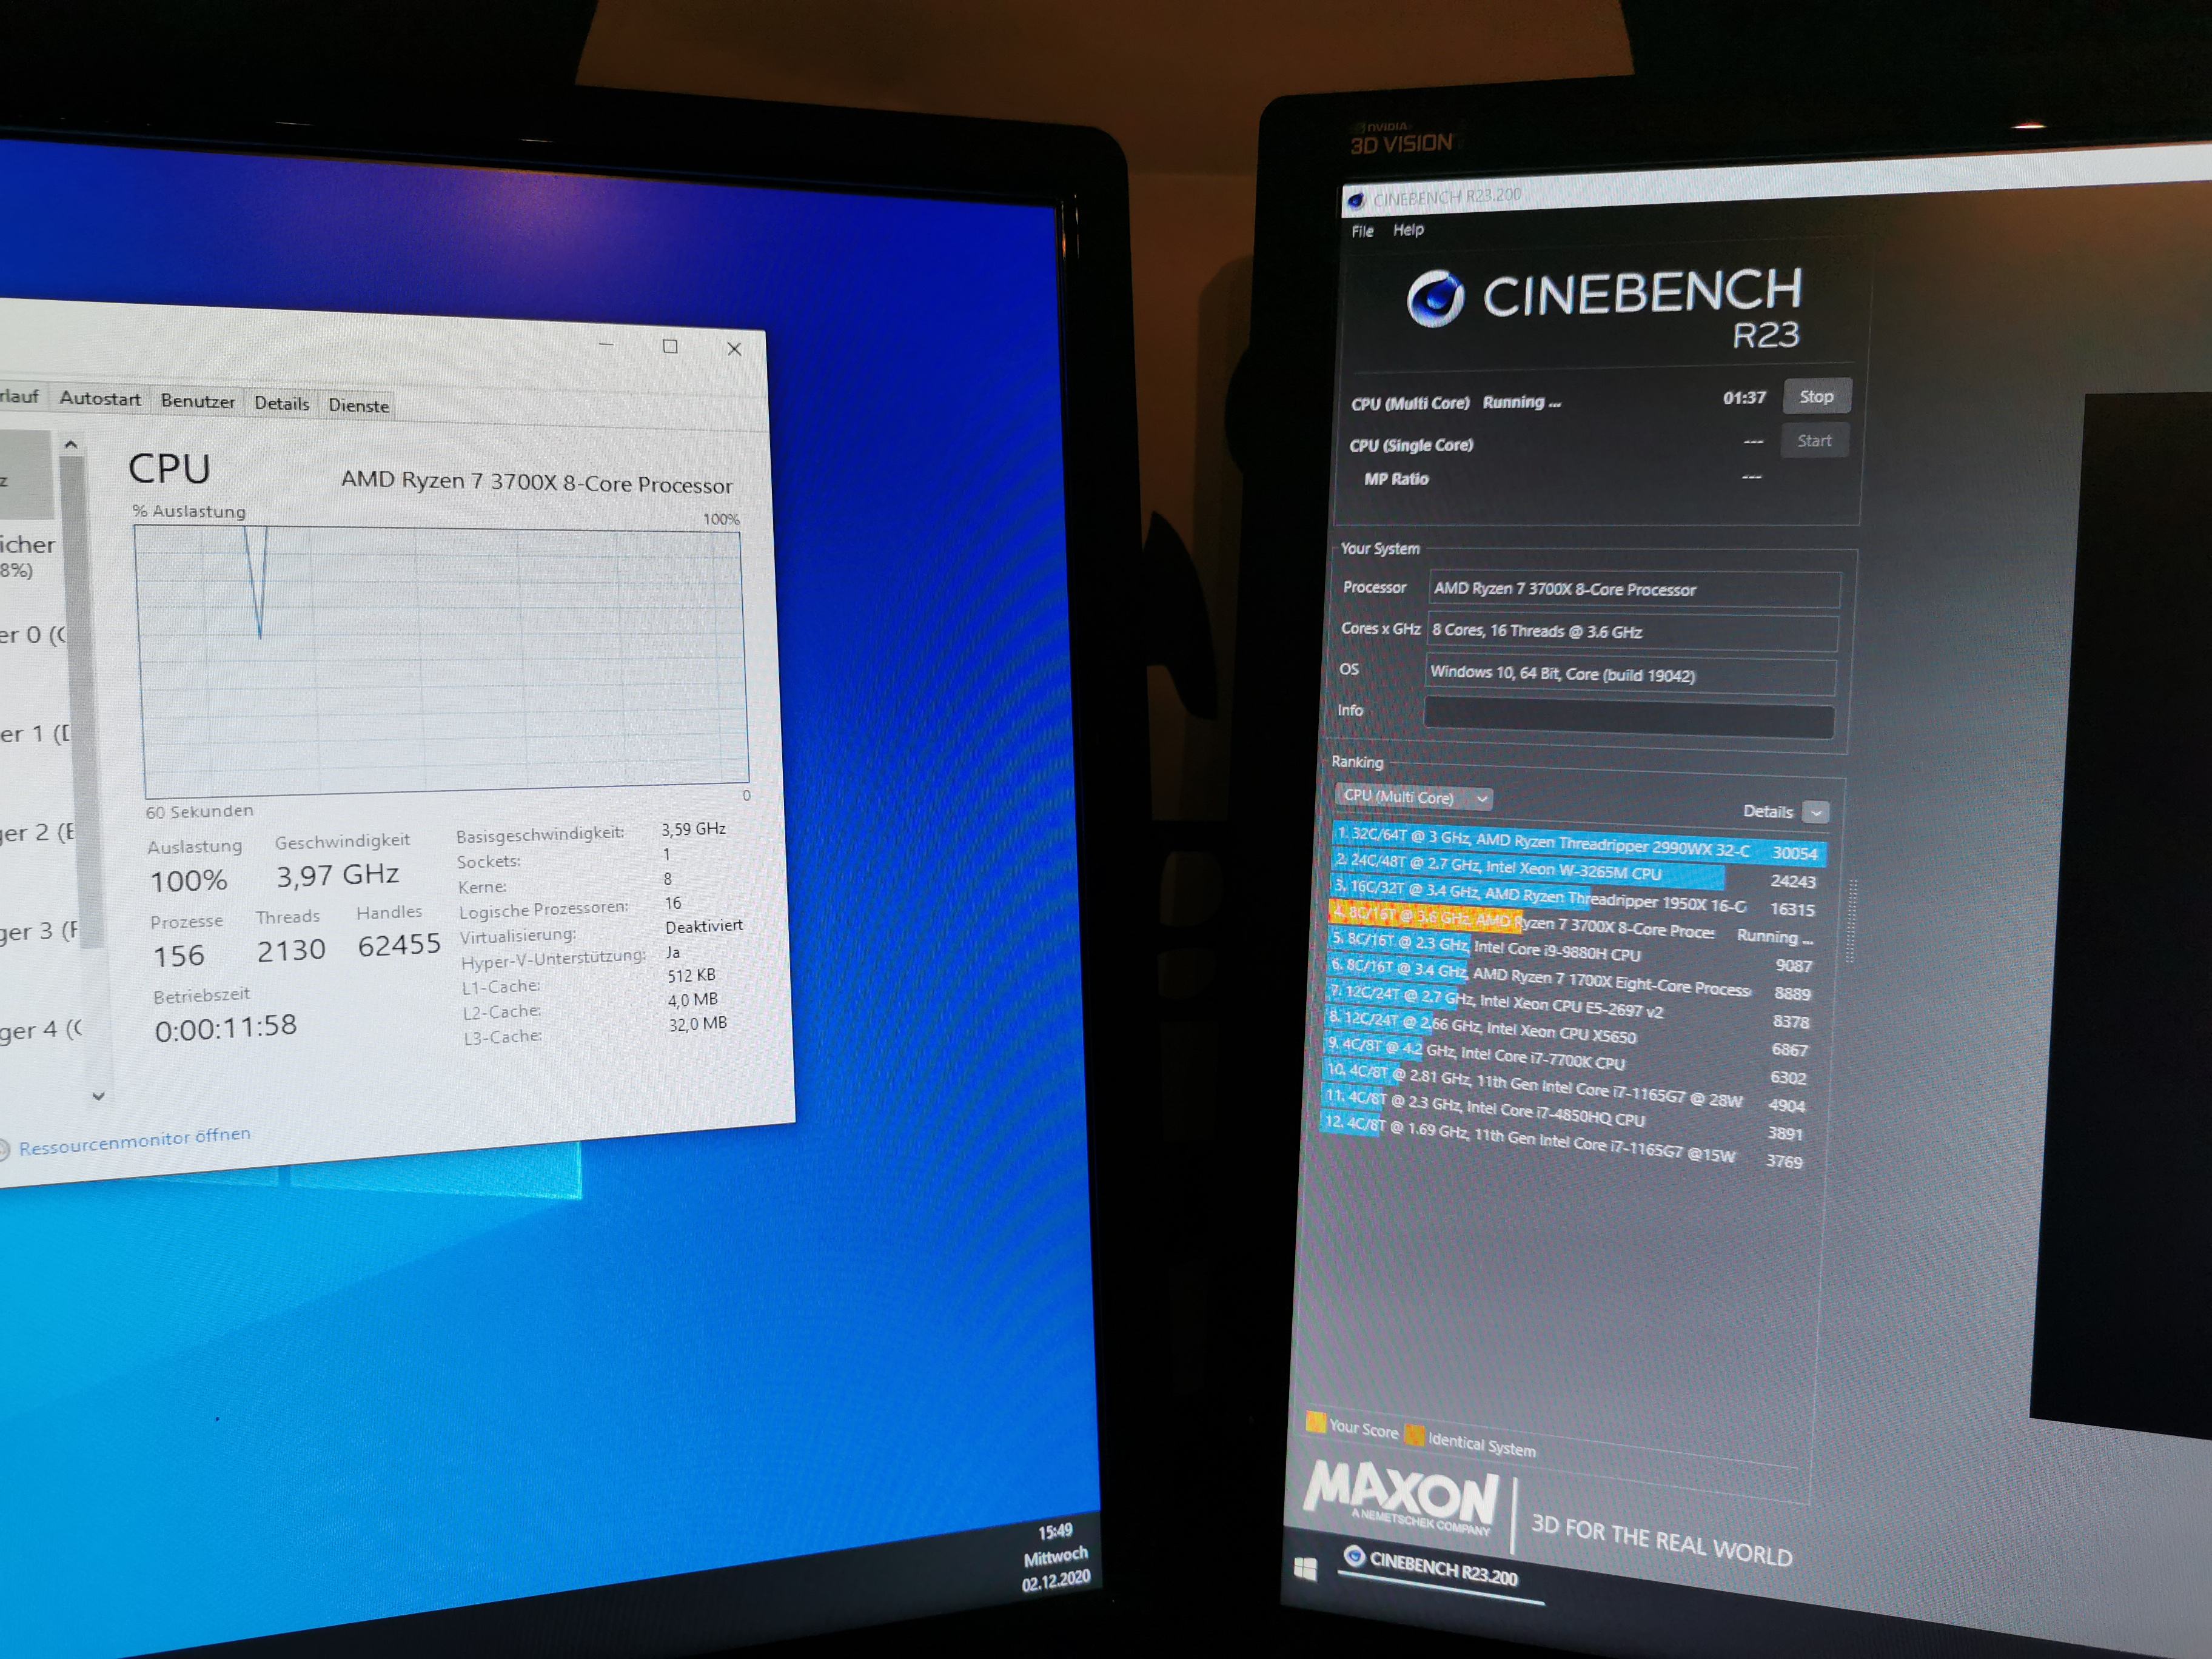
Task: Switch to Benutzer tab in Task Manager
Action: [x=198, y=401]
